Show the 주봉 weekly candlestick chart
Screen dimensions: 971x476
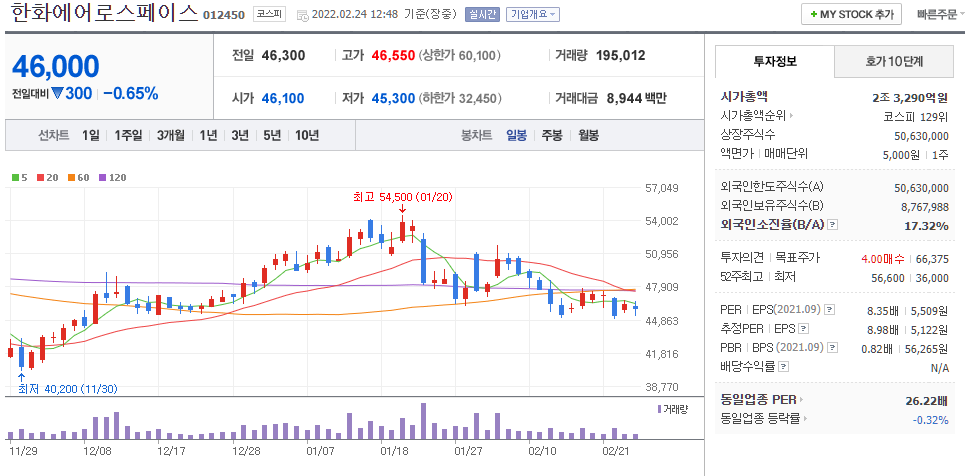click(x=552, y=135)
